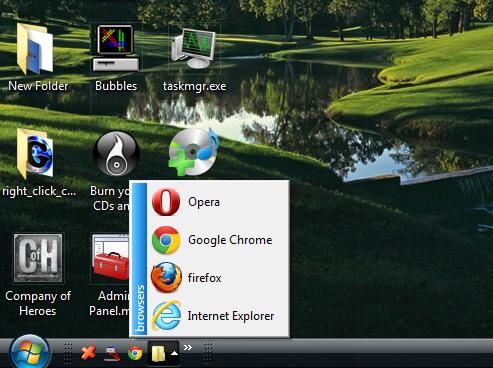Viewport: 493px width, 368px height.
Task: Choose Google Chrome text in browsers menu
Action: (x=230, y=240)
